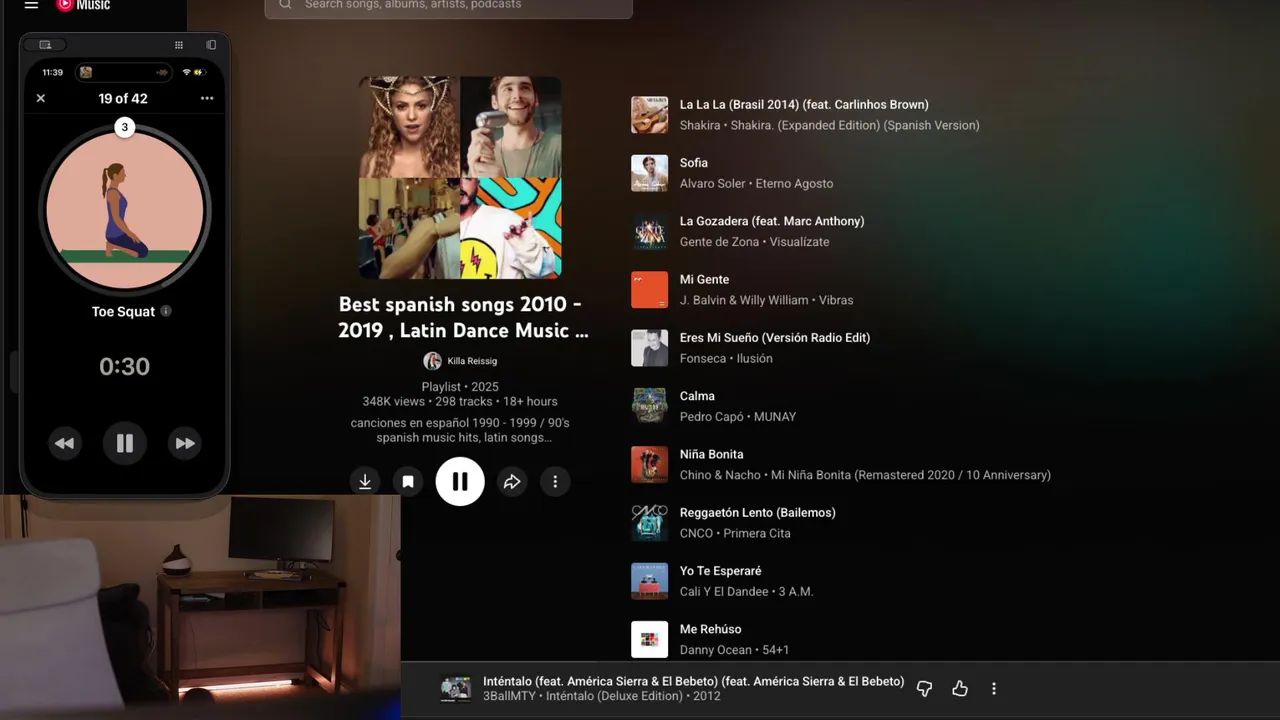Image resolution: width=1280 pixels, height=720 pixels.
Task: Play the track Calma
Action: [697, 396]
